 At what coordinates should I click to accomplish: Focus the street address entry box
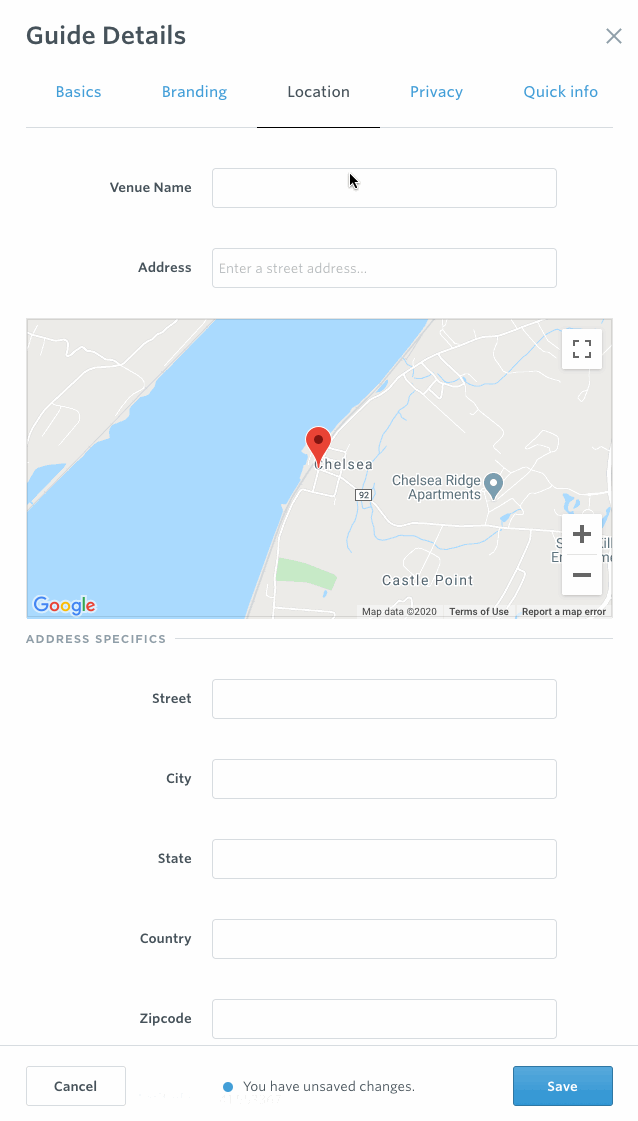[384, 267]
